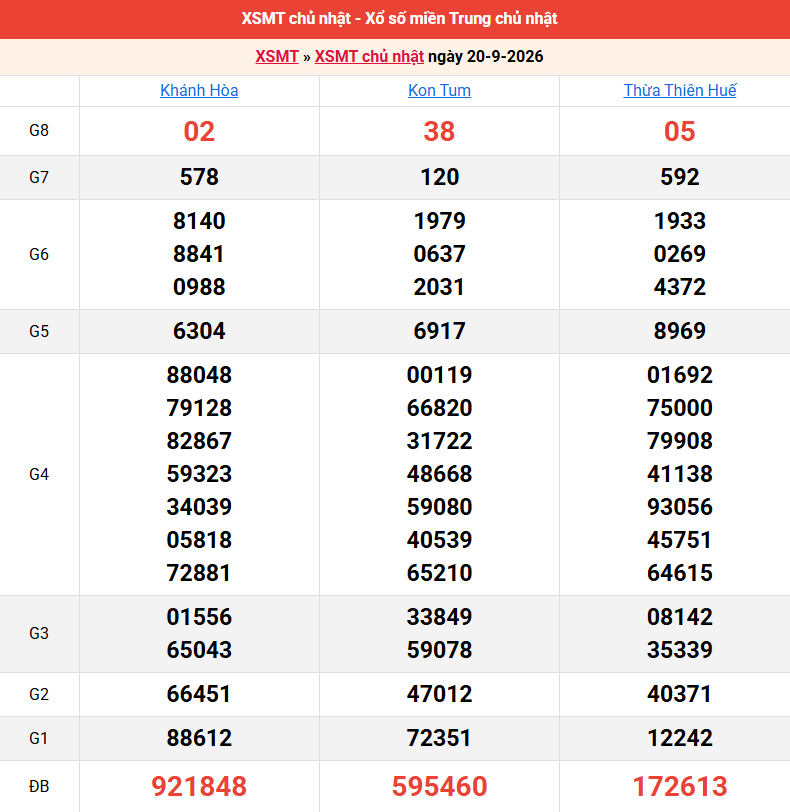Viewport: 790px width, 812px height.
Task: Click G4 result 75000
Action: [x=680, y=409]
